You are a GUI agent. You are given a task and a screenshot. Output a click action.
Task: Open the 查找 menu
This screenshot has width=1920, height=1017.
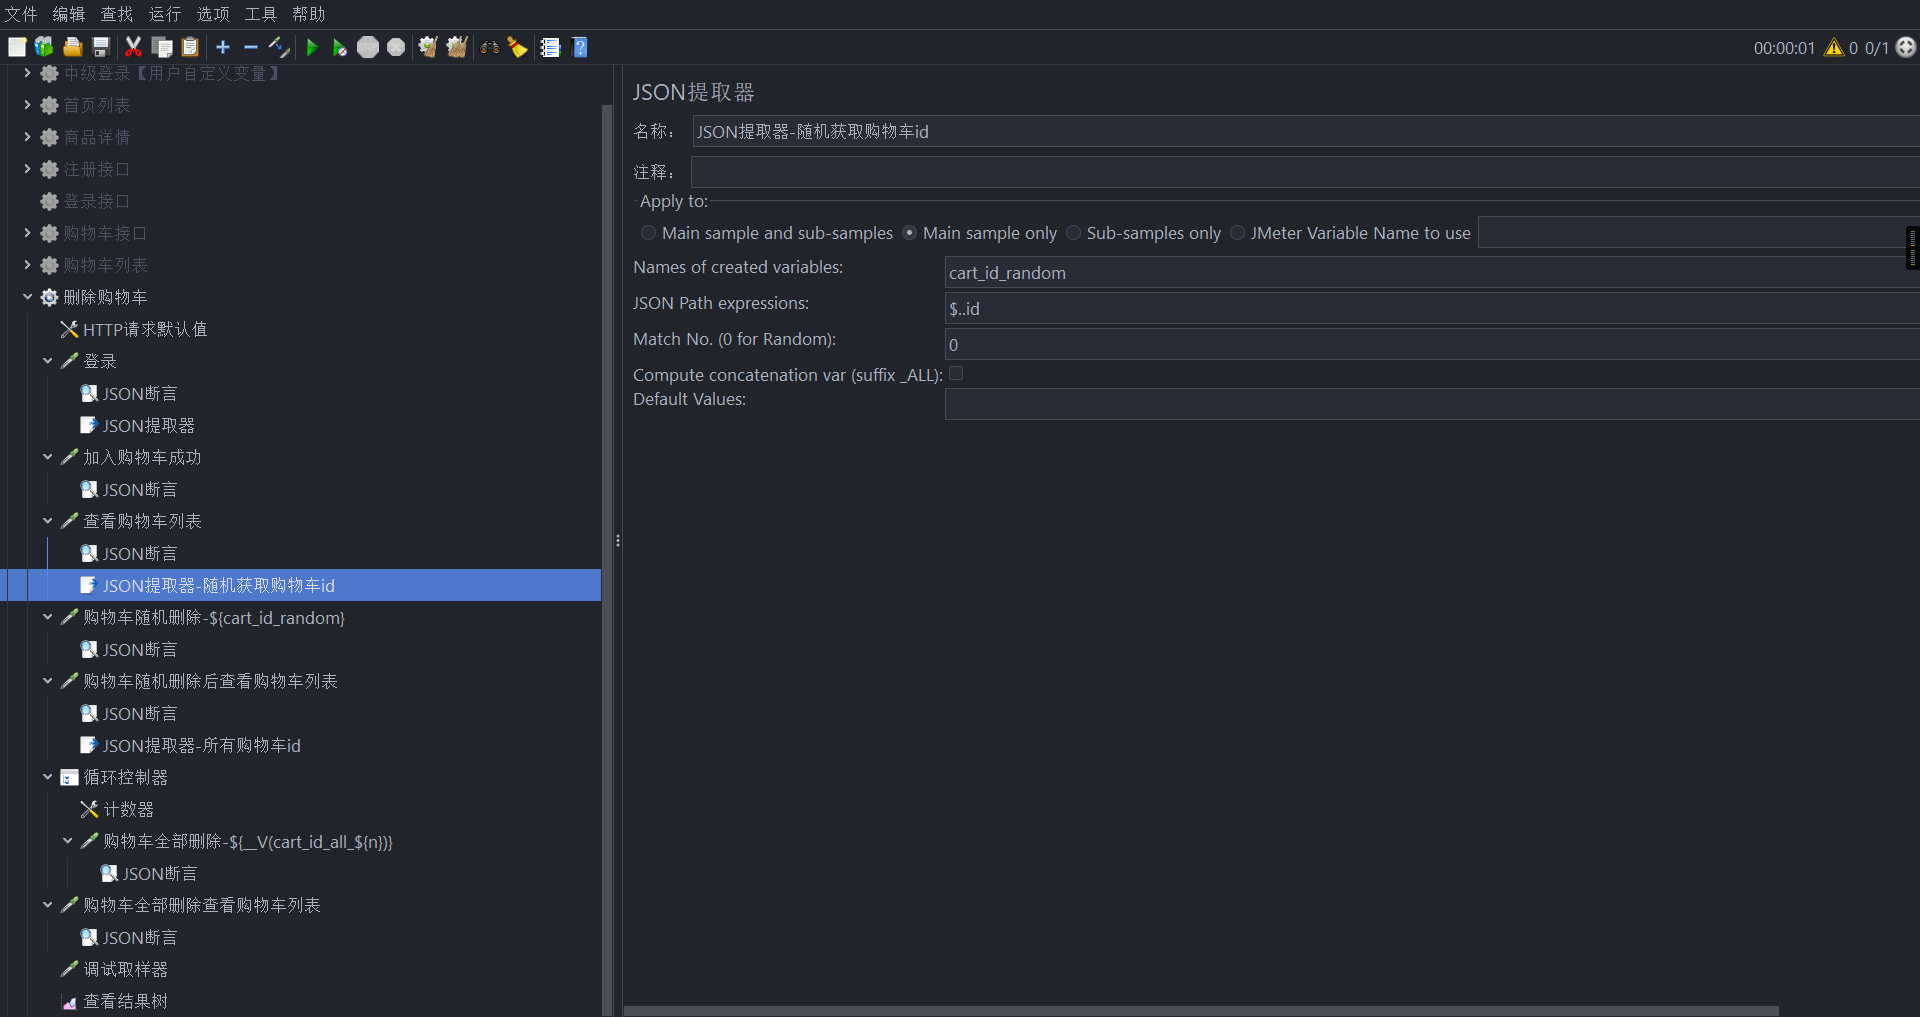tap(117, 14)
